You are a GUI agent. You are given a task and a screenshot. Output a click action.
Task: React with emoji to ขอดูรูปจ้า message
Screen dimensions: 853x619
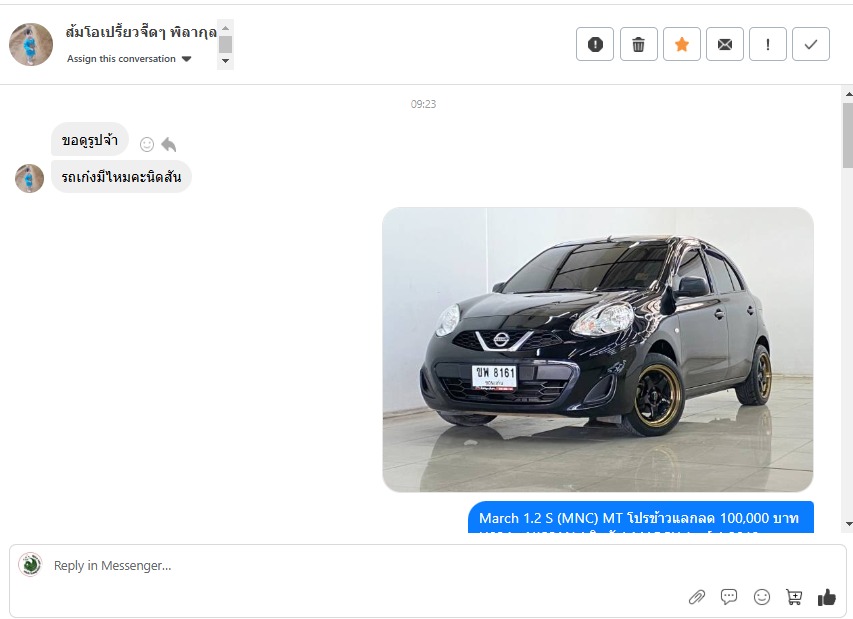click(x=147, y=144)
